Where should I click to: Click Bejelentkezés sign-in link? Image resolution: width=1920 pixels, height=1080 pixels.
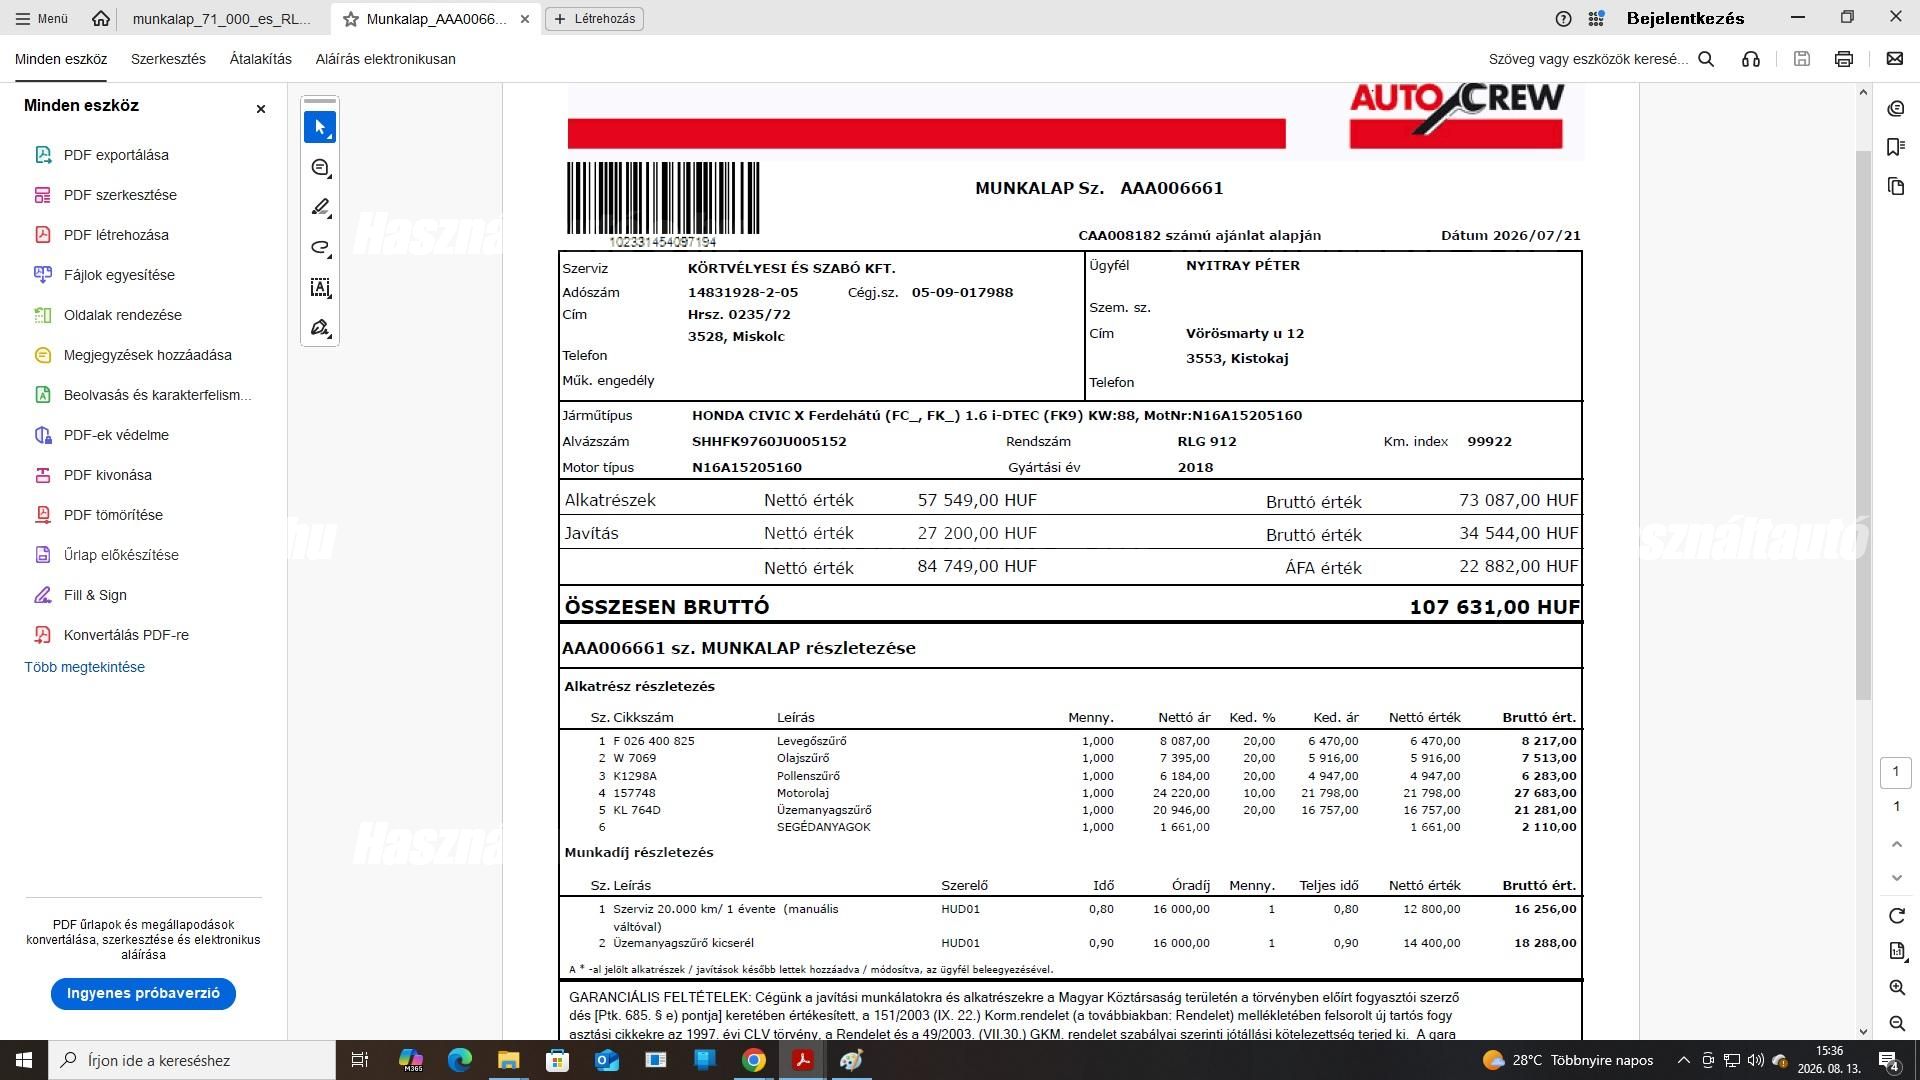(1685, 18)
